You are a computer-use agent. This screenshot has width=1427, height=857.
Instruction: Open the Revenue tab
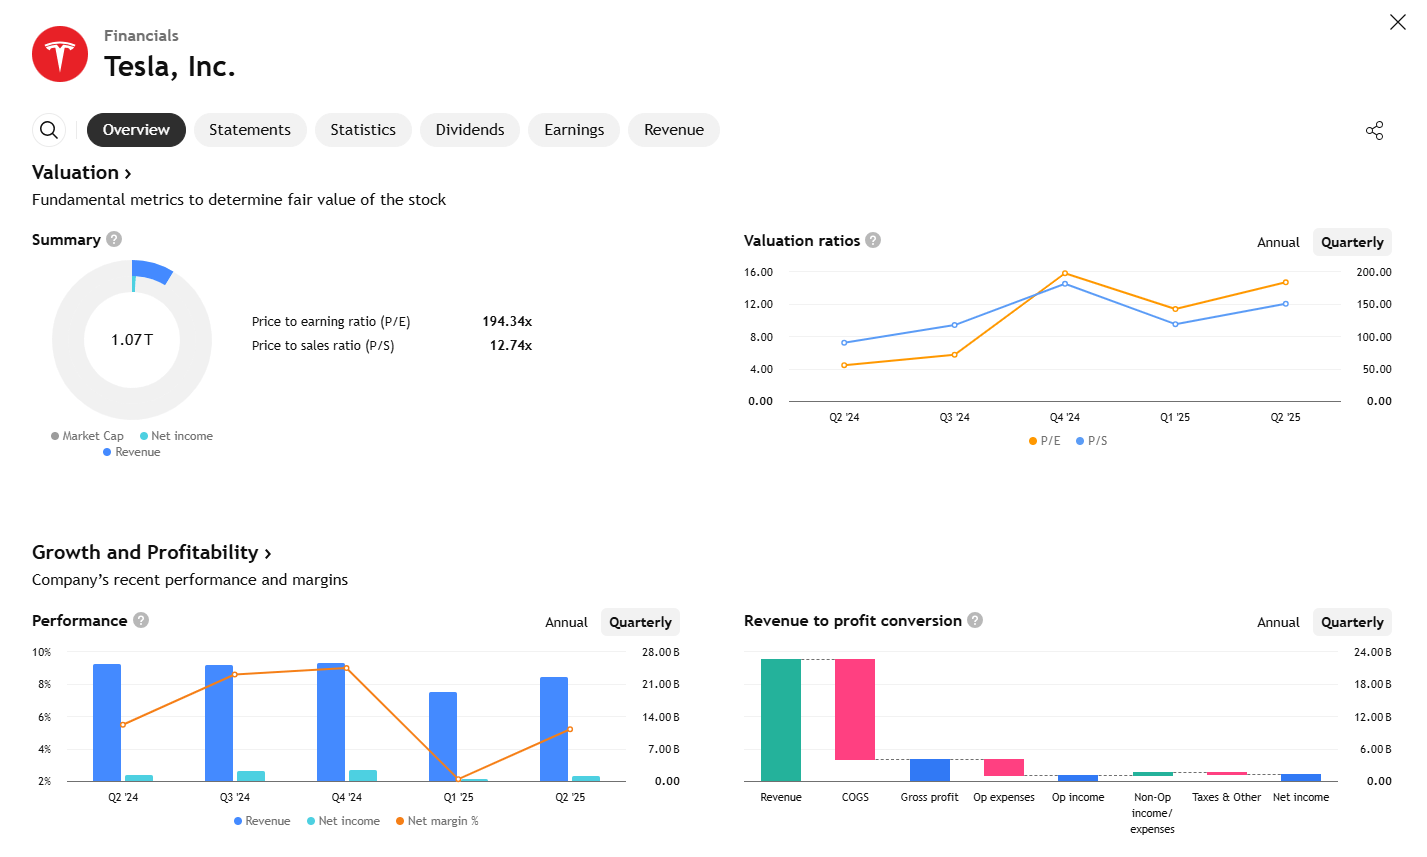coord(674,130)
